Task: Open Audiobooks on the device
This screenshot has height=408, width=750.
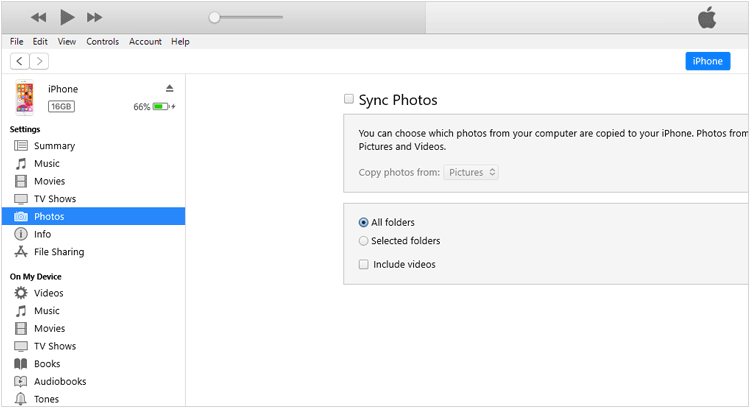Action: pos(60,382)
